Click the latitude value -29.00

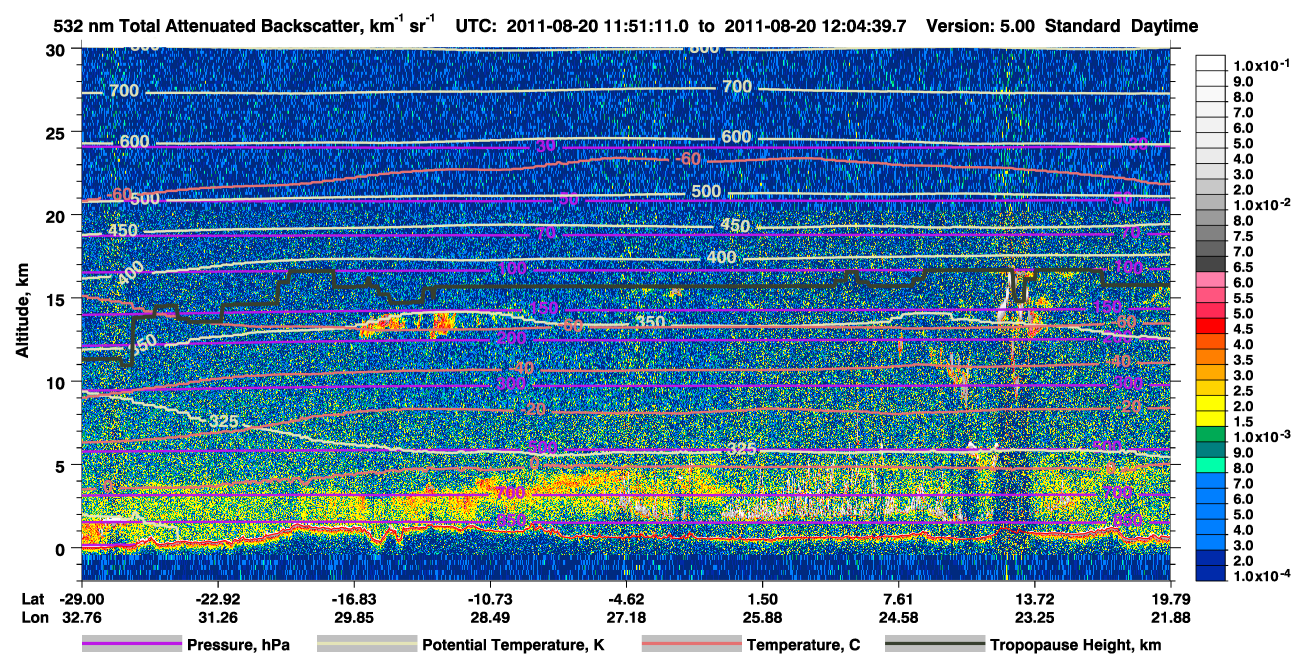[x=82, y=598]
